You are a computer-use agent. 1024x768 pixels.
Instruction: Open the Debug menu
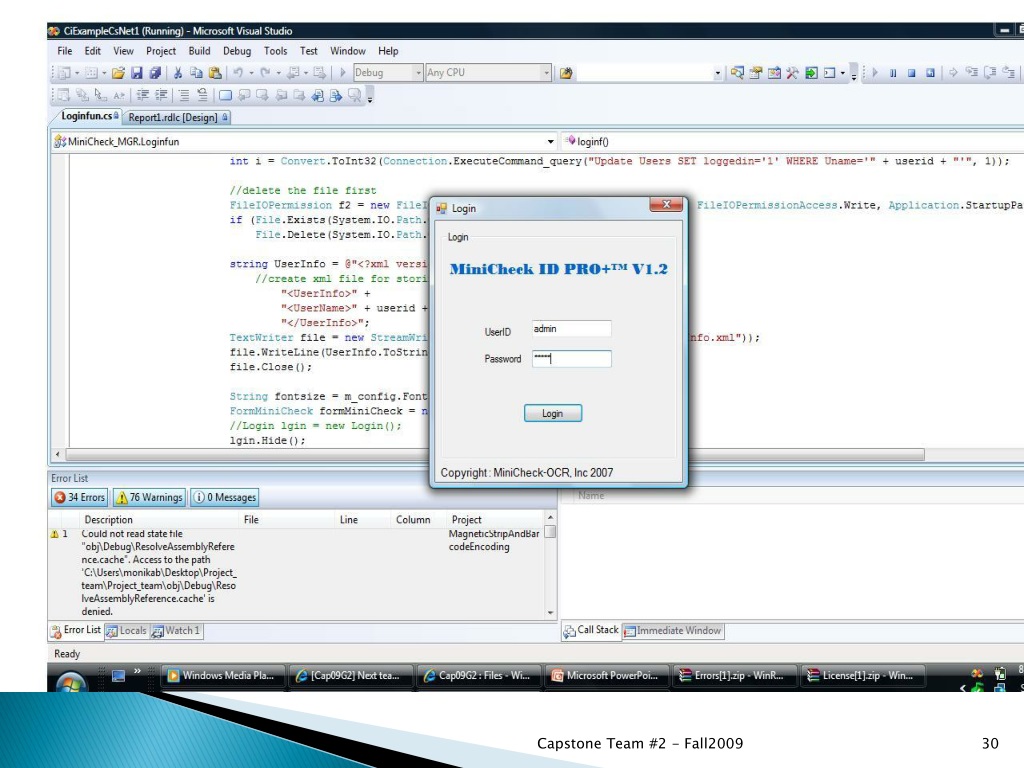point(236,51)
